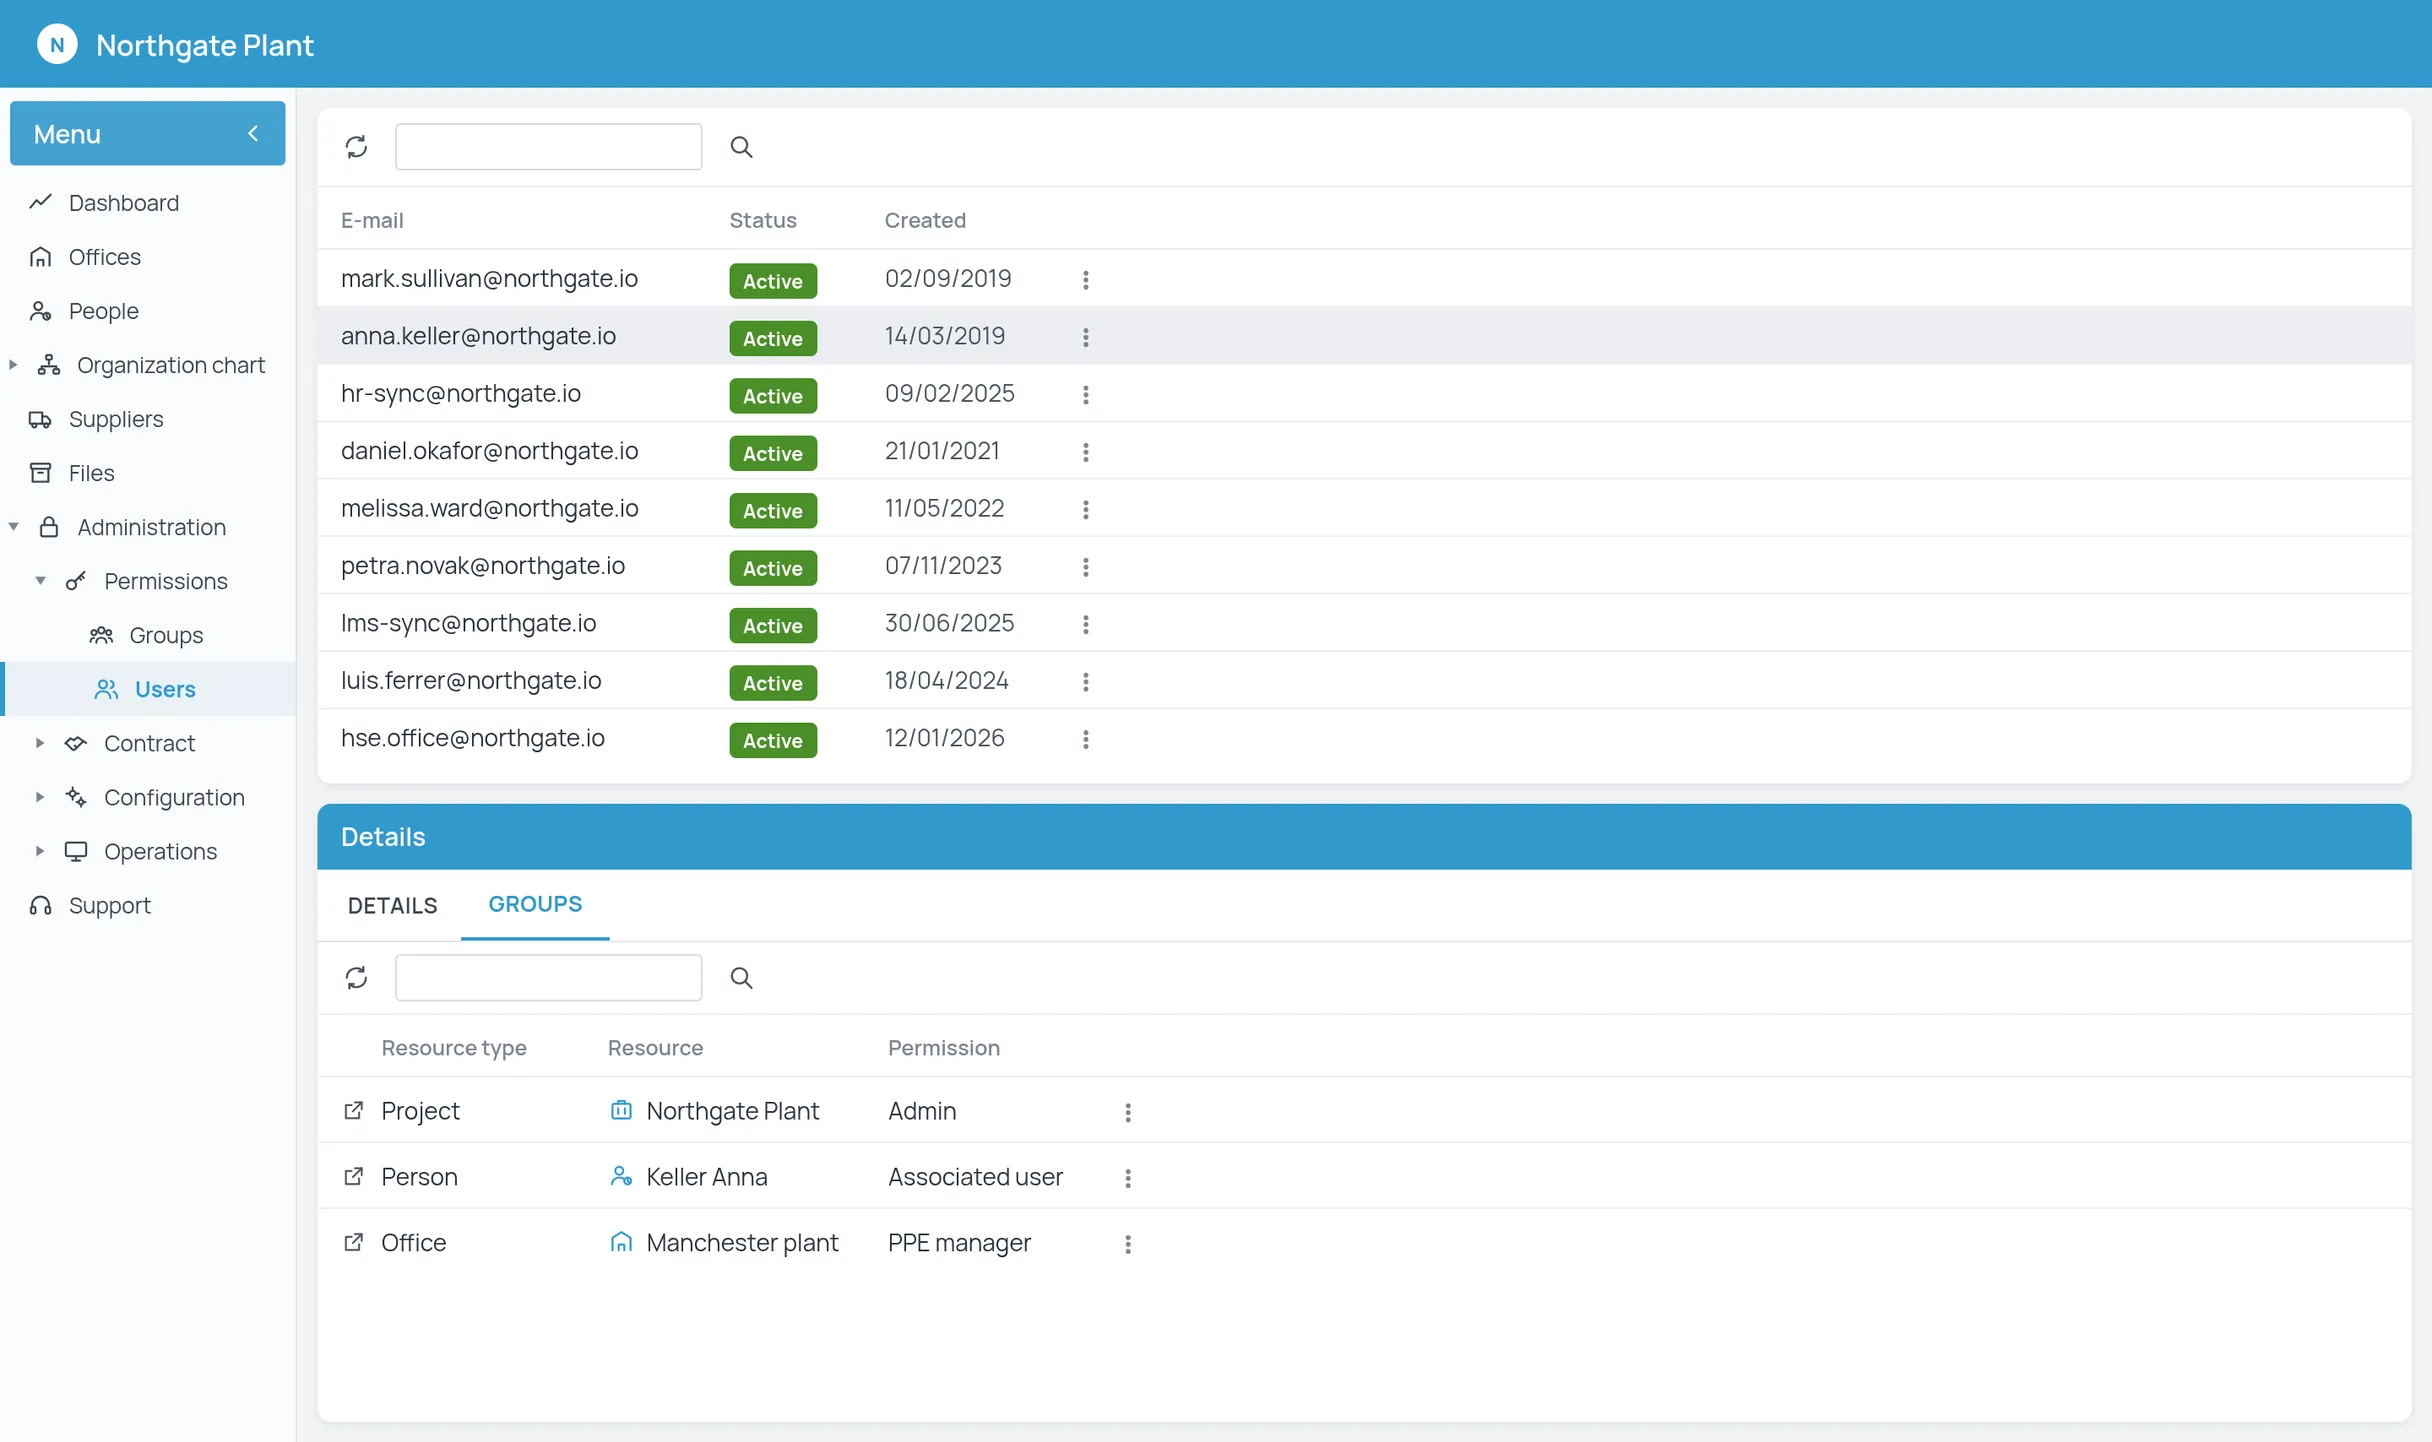Collapse the Menu sidebar
Viewport: 2432px width, 1442px height.
coord(253,133)
